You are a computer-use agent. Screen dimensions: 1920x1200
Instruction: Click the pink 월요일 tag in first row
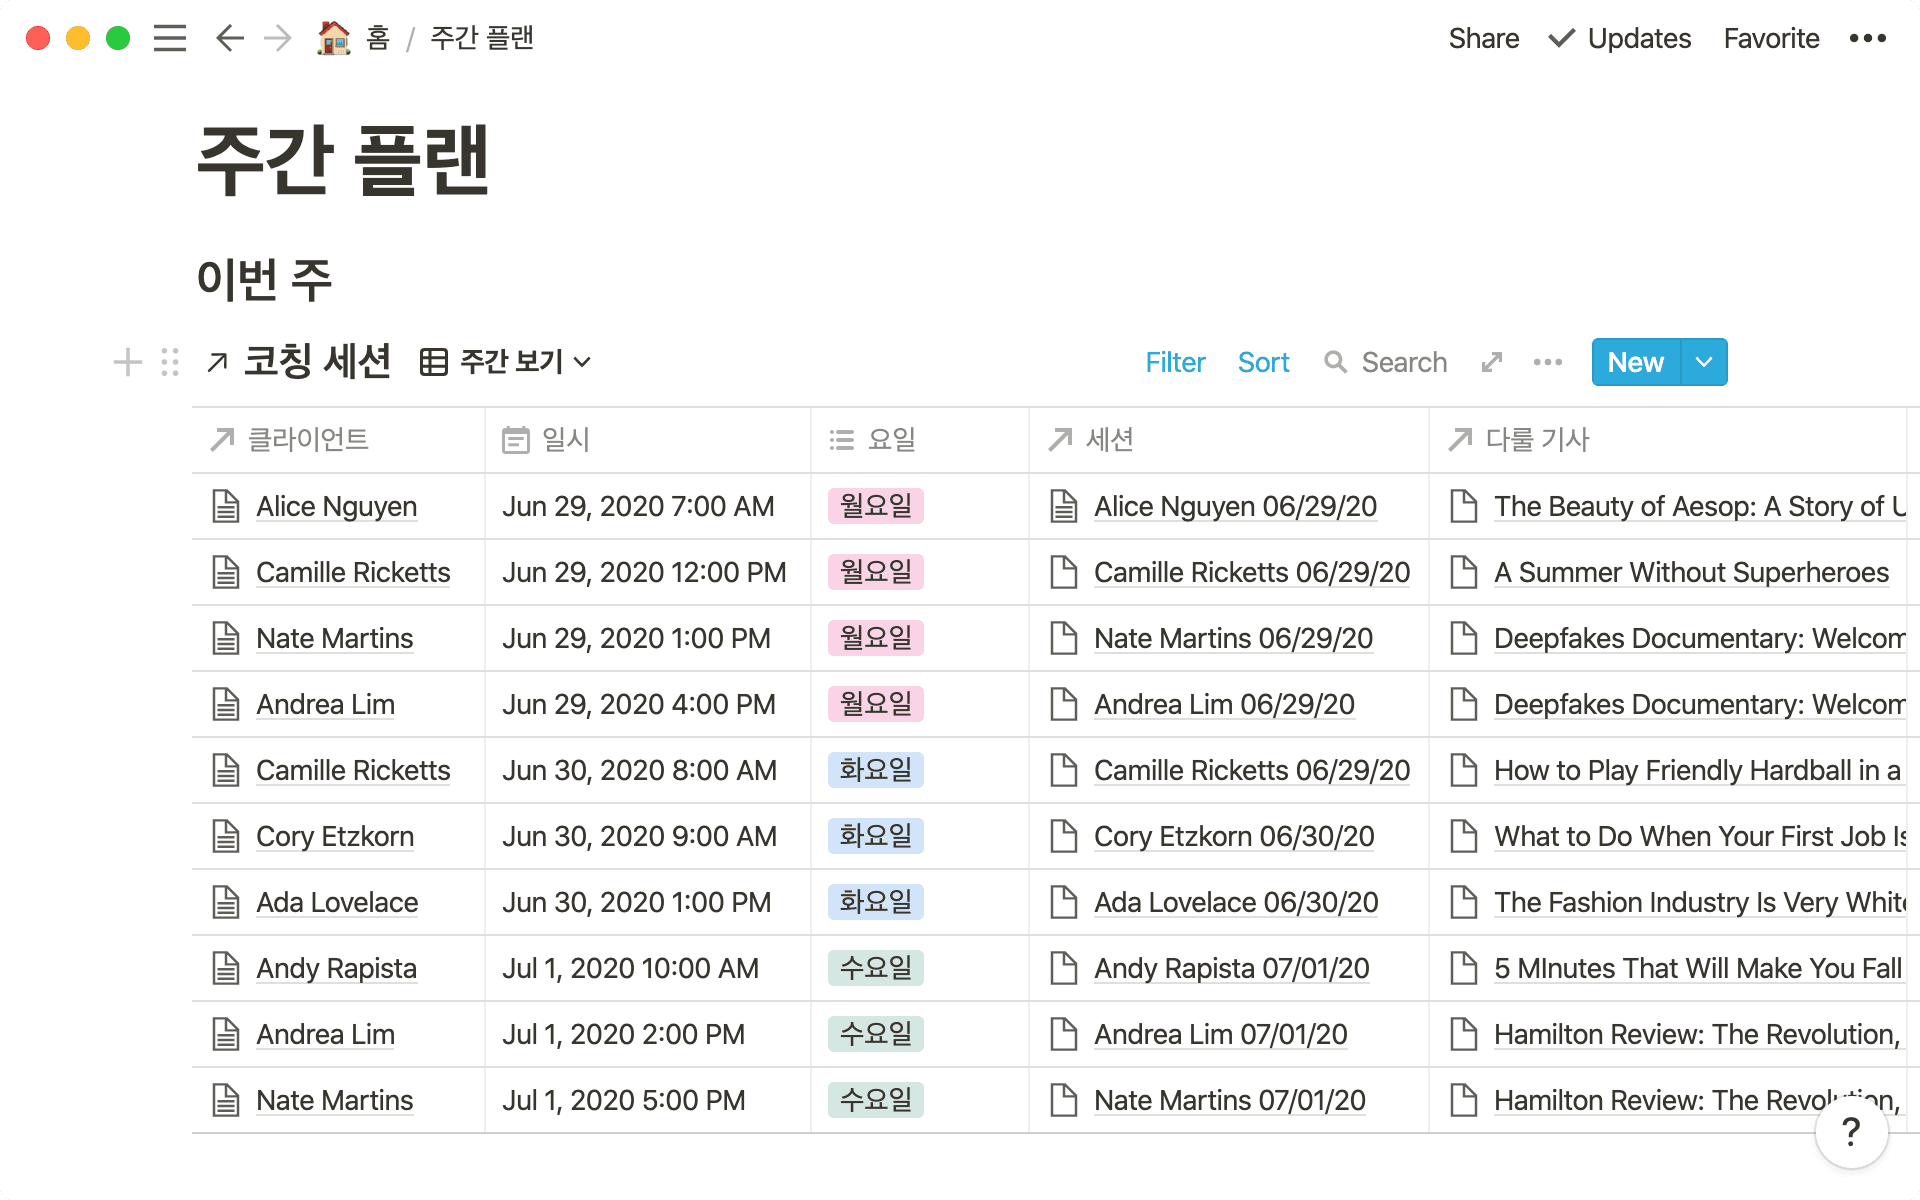click(875, 506)
